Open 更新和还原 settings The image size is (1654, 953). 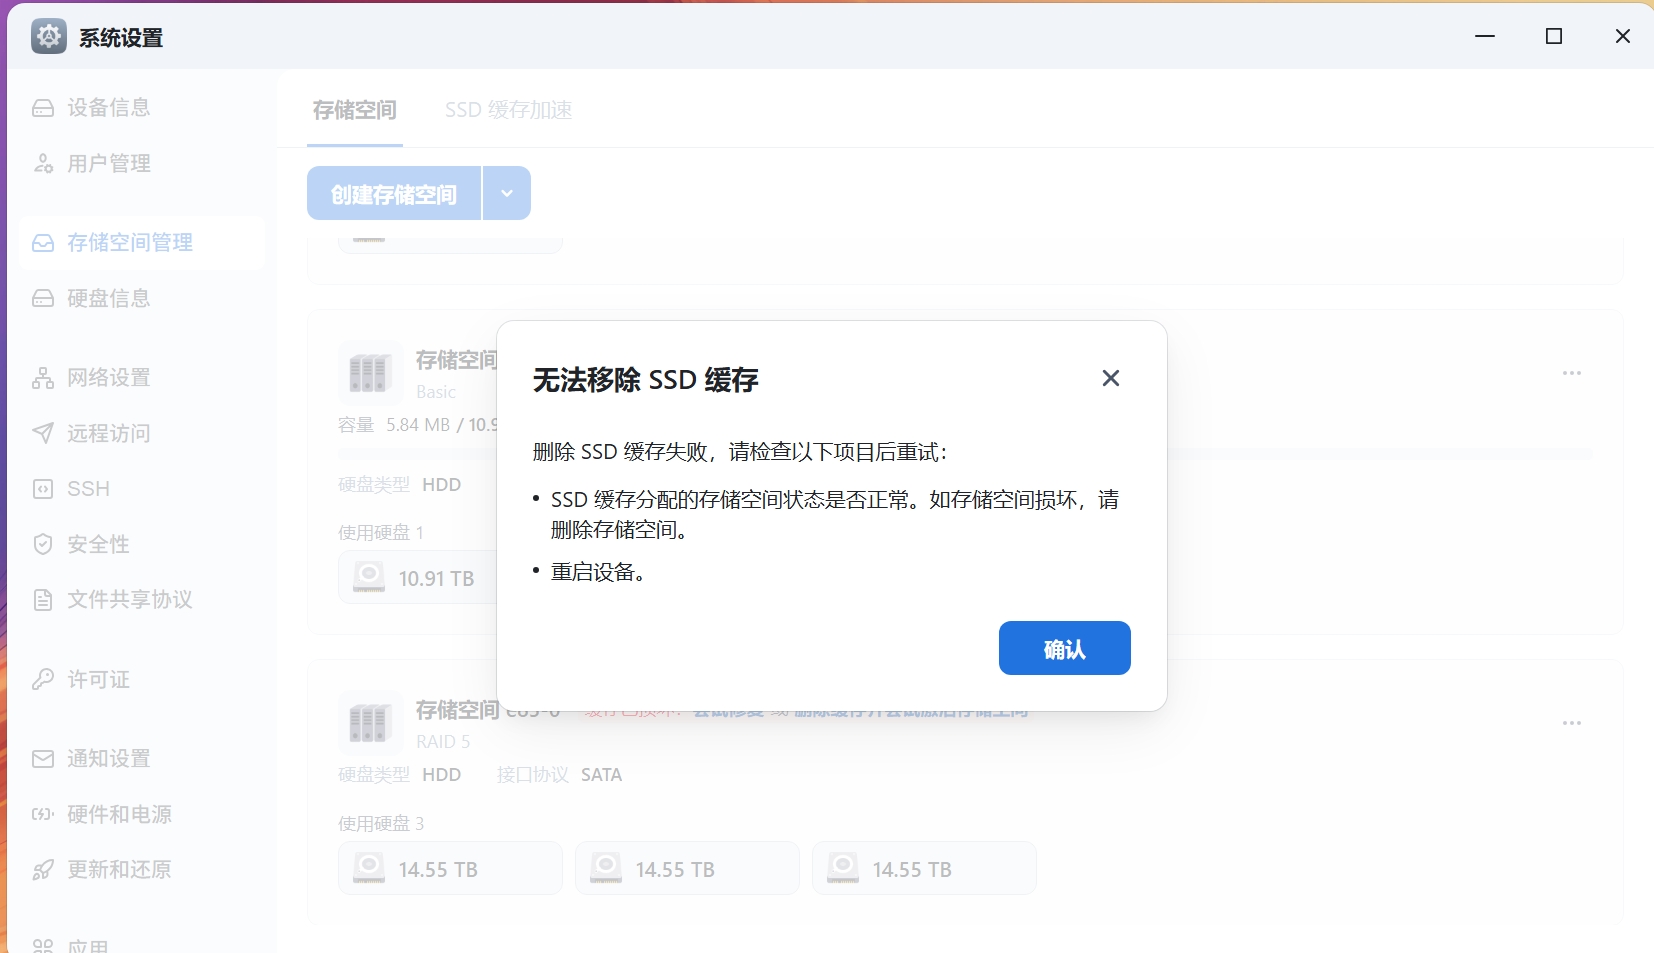pos(43,869)
